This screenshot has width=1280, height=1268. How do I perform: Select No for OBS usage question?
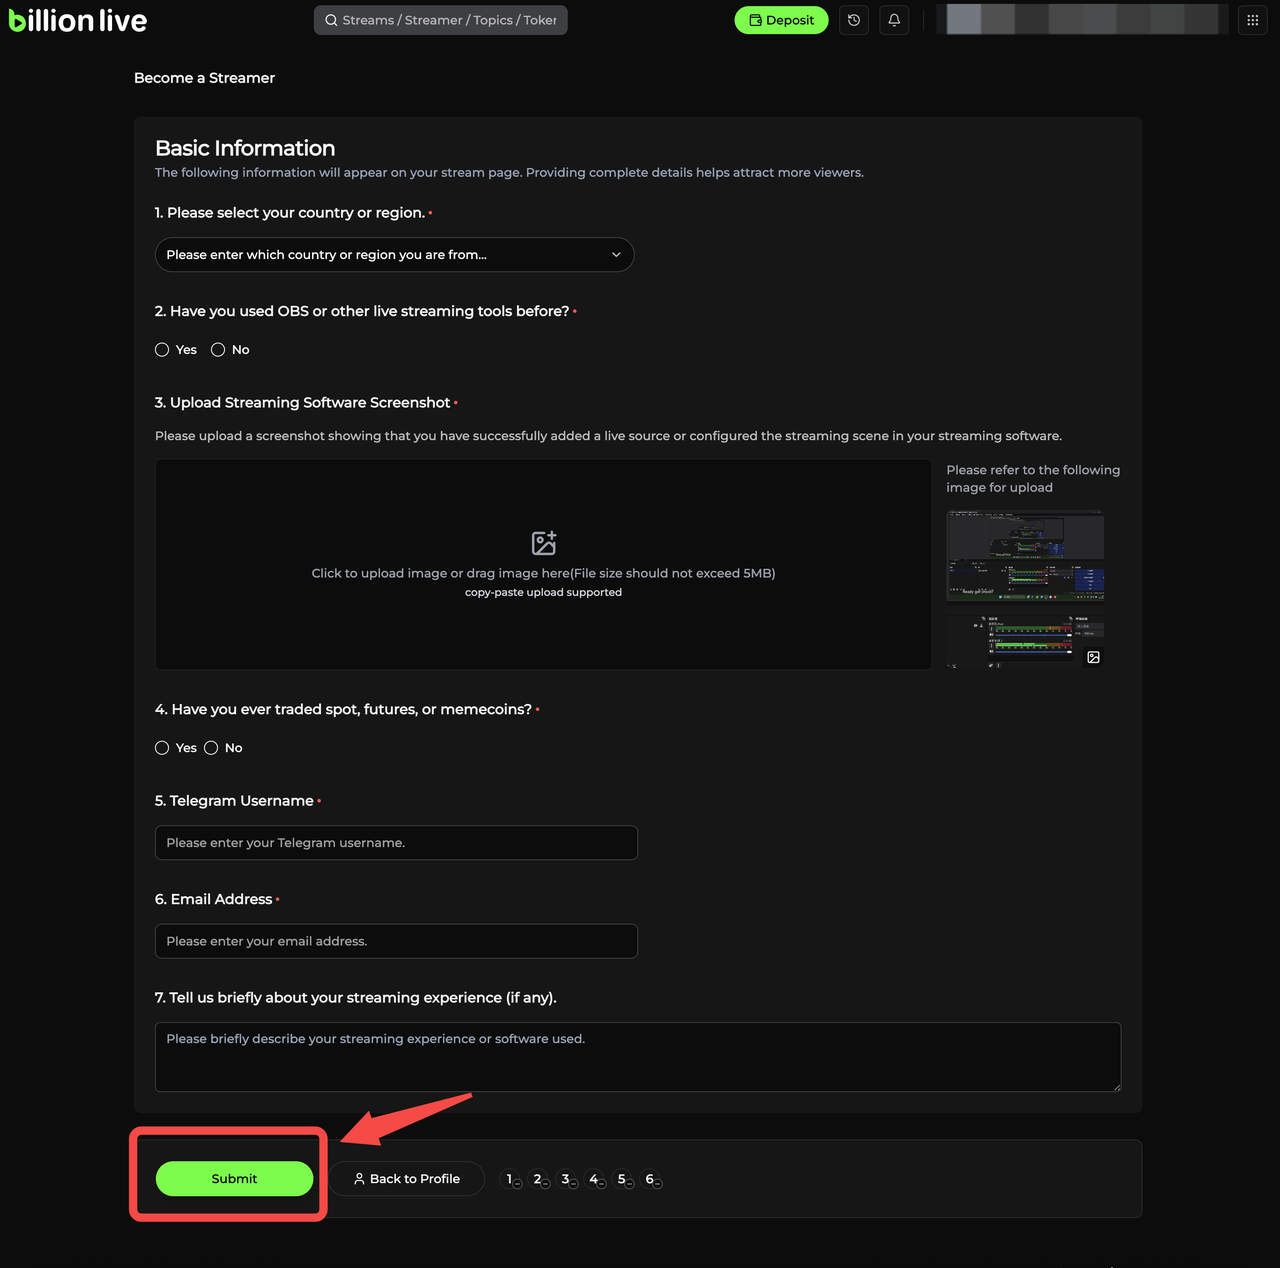click(218, 350)
